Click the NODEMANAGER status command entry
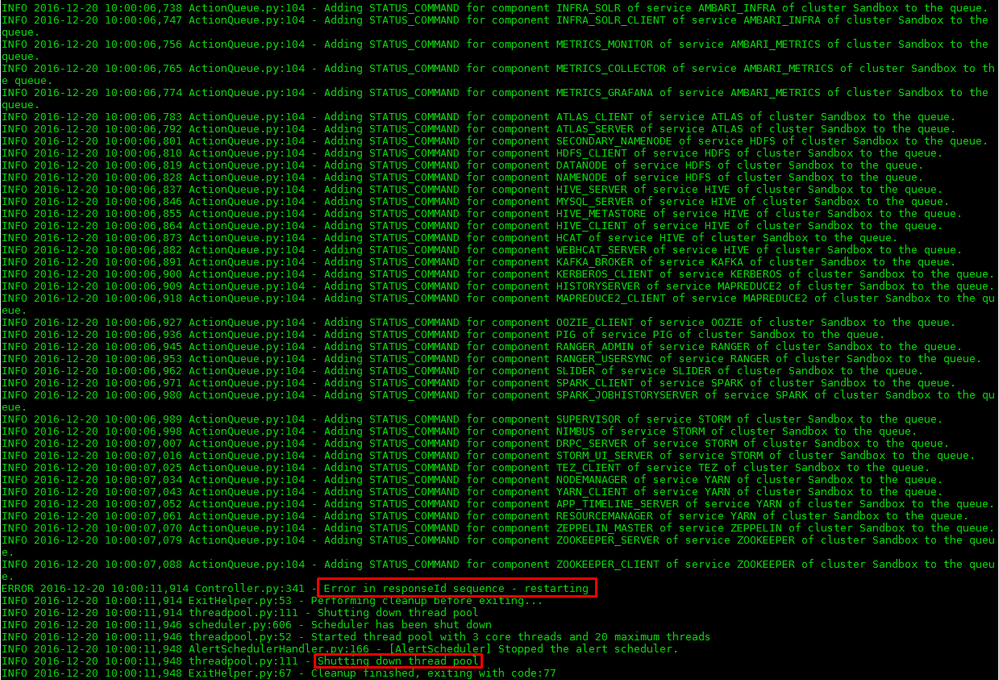The height and width of the screenshot is (680, 999). coord(300,479)
